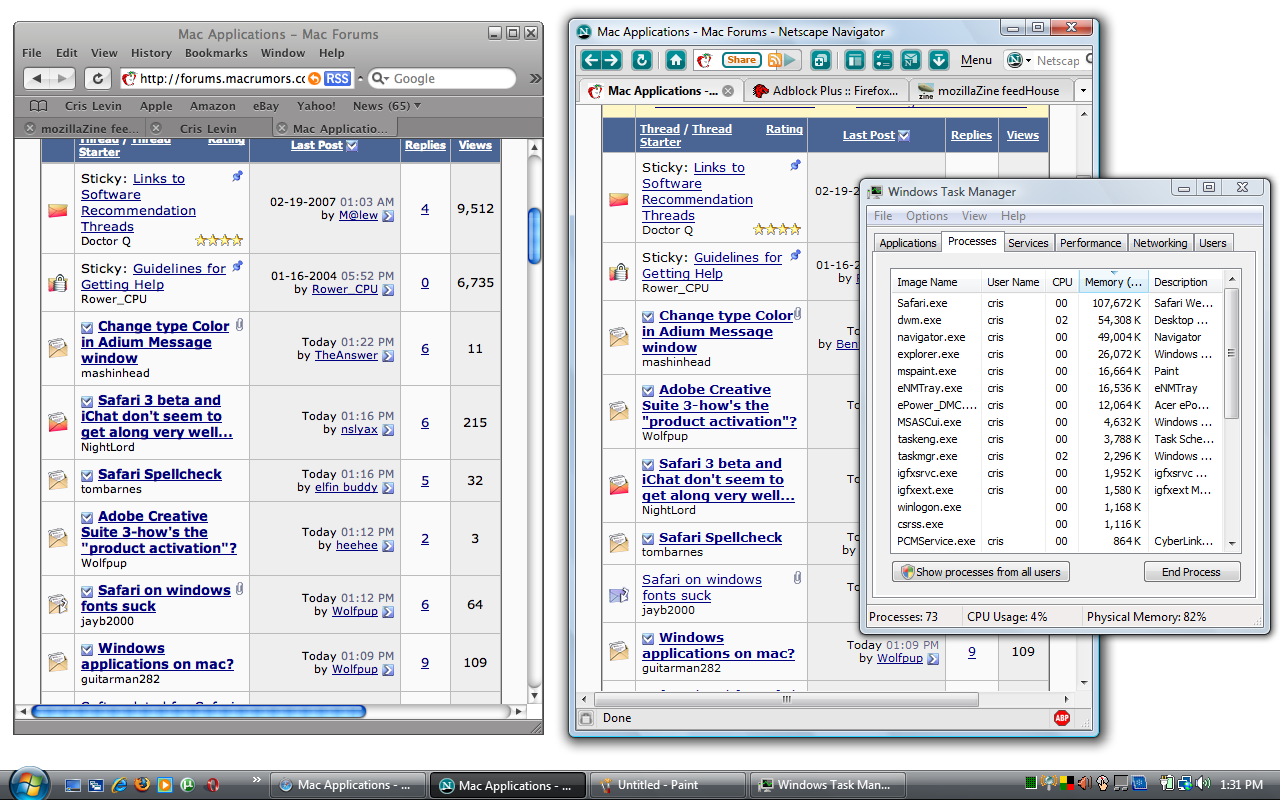Open Netscape's search engine dropdown
The width and height of the screenshot is (1280, 800).
(x=1018, y=60)
